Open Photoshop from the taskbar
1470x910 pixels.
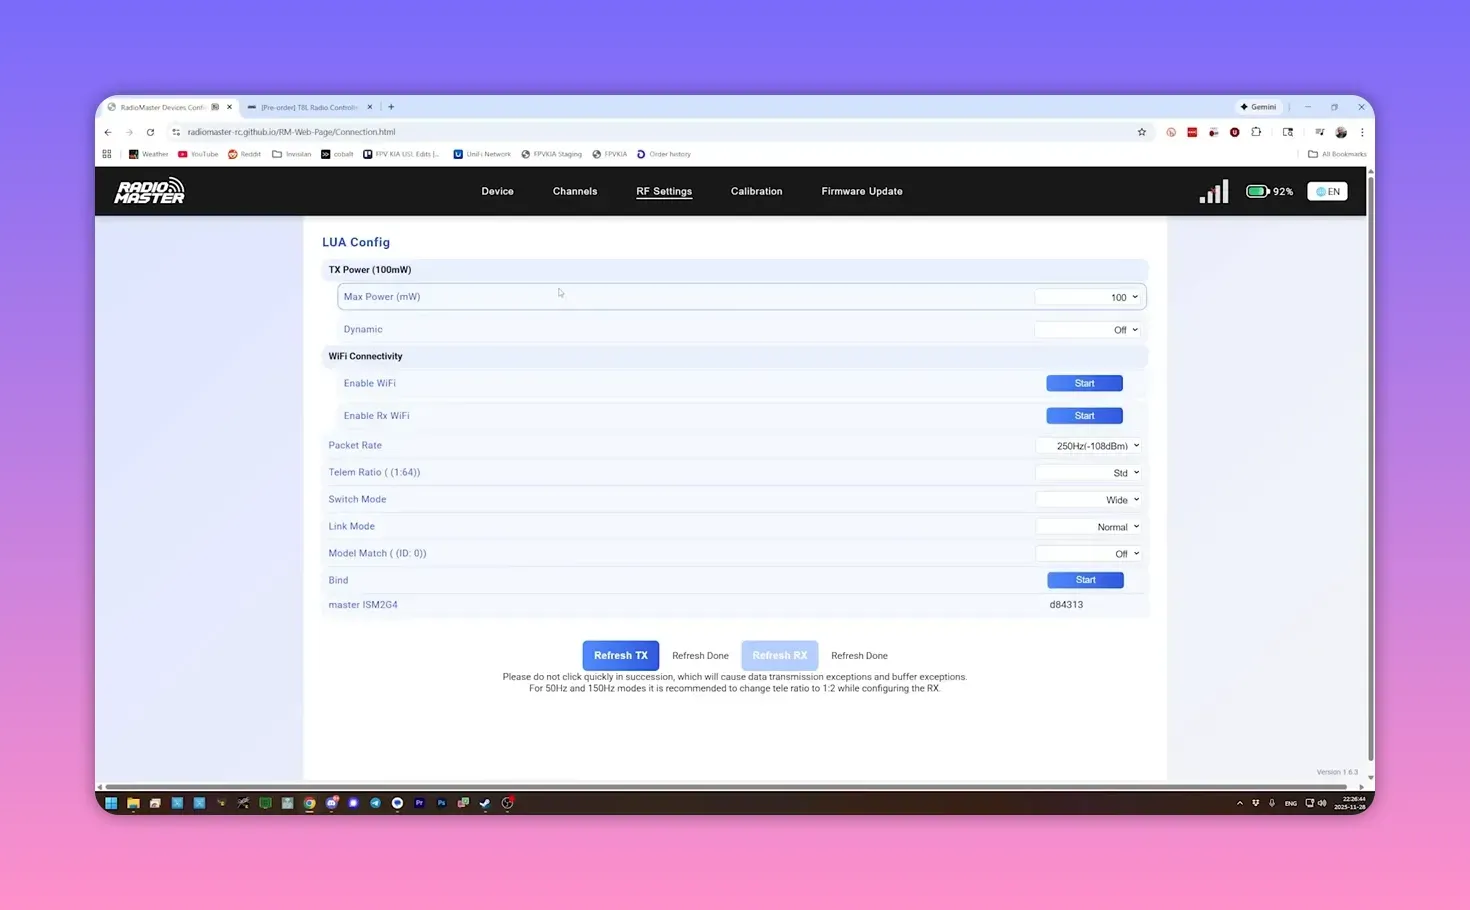(440, 802)
